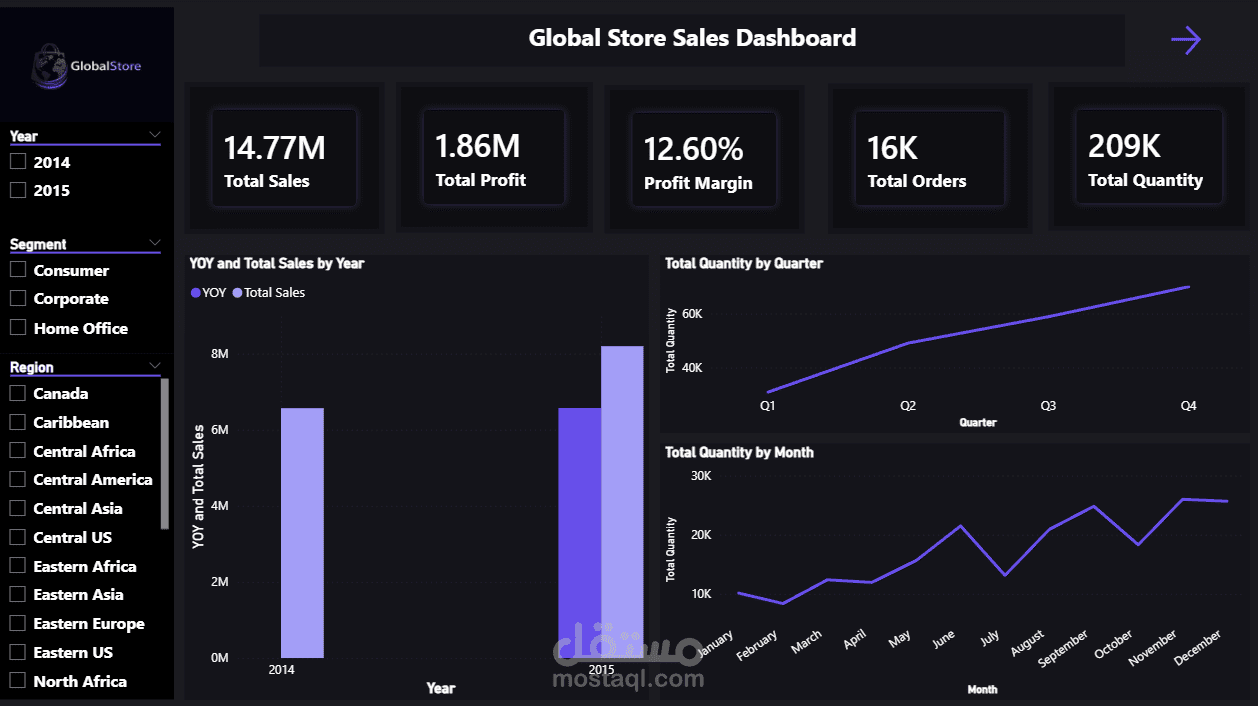
Task: Enable the Consumer segment filter
Action: tap(18, 269)
